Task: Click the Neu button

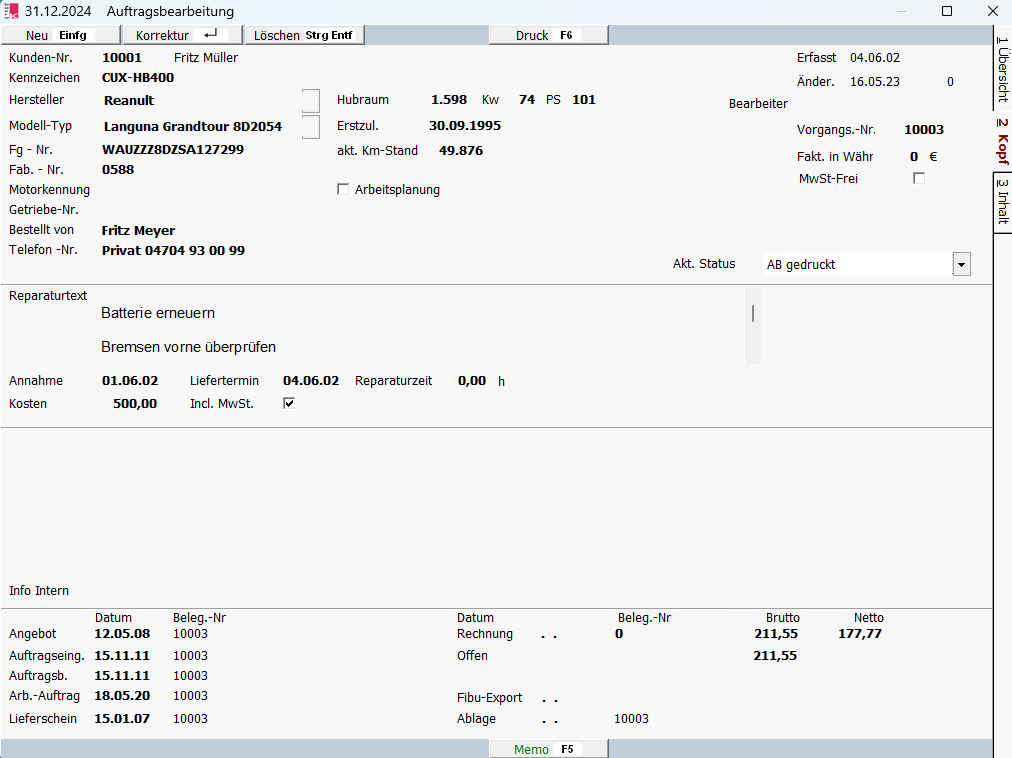Action: coord(60,35)
